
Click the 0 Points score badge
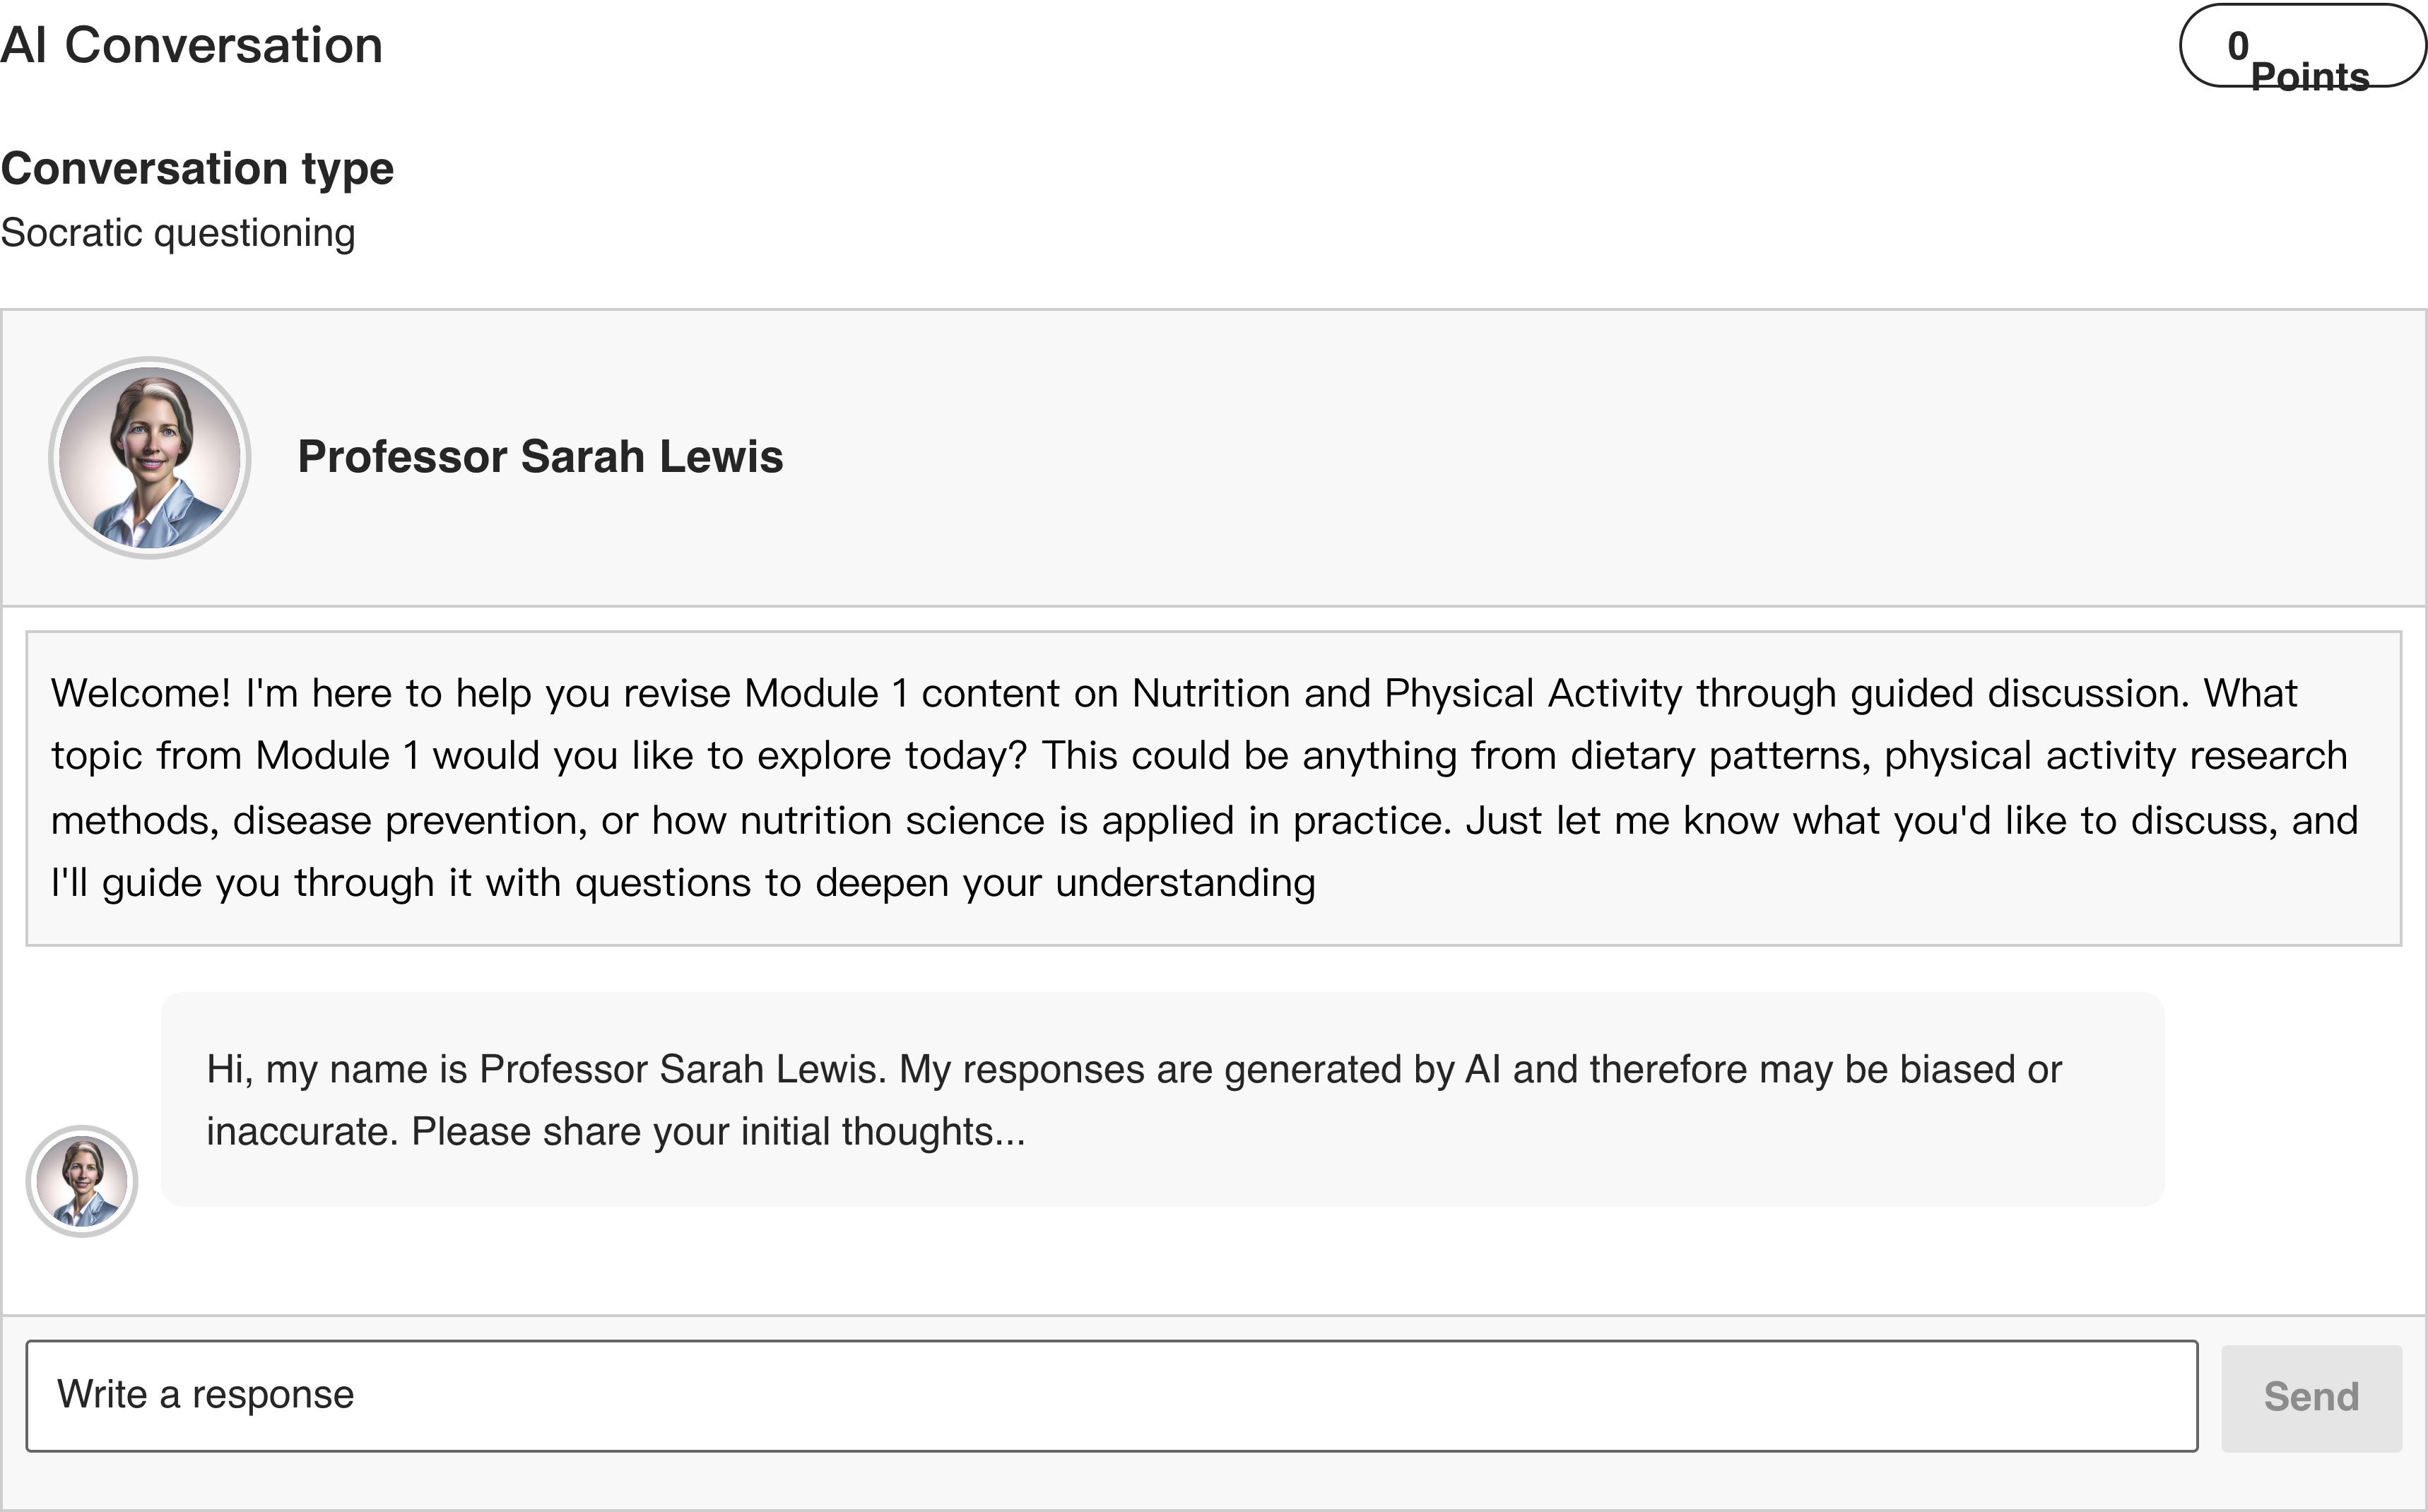tap(2302, 46)
